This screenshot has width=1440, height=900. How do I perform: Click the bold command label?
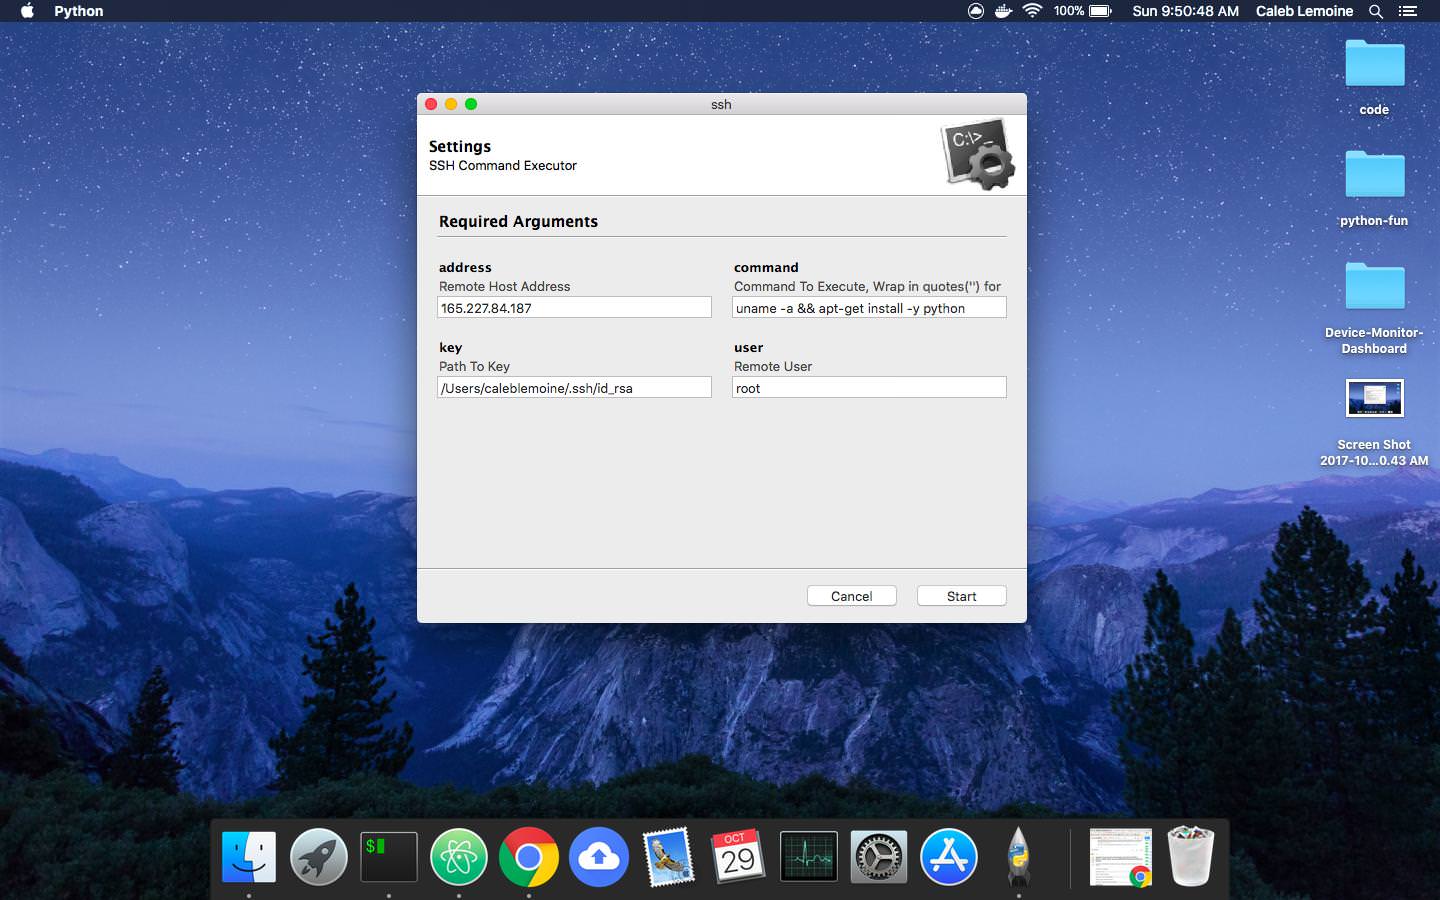click(x=766, y=267)
